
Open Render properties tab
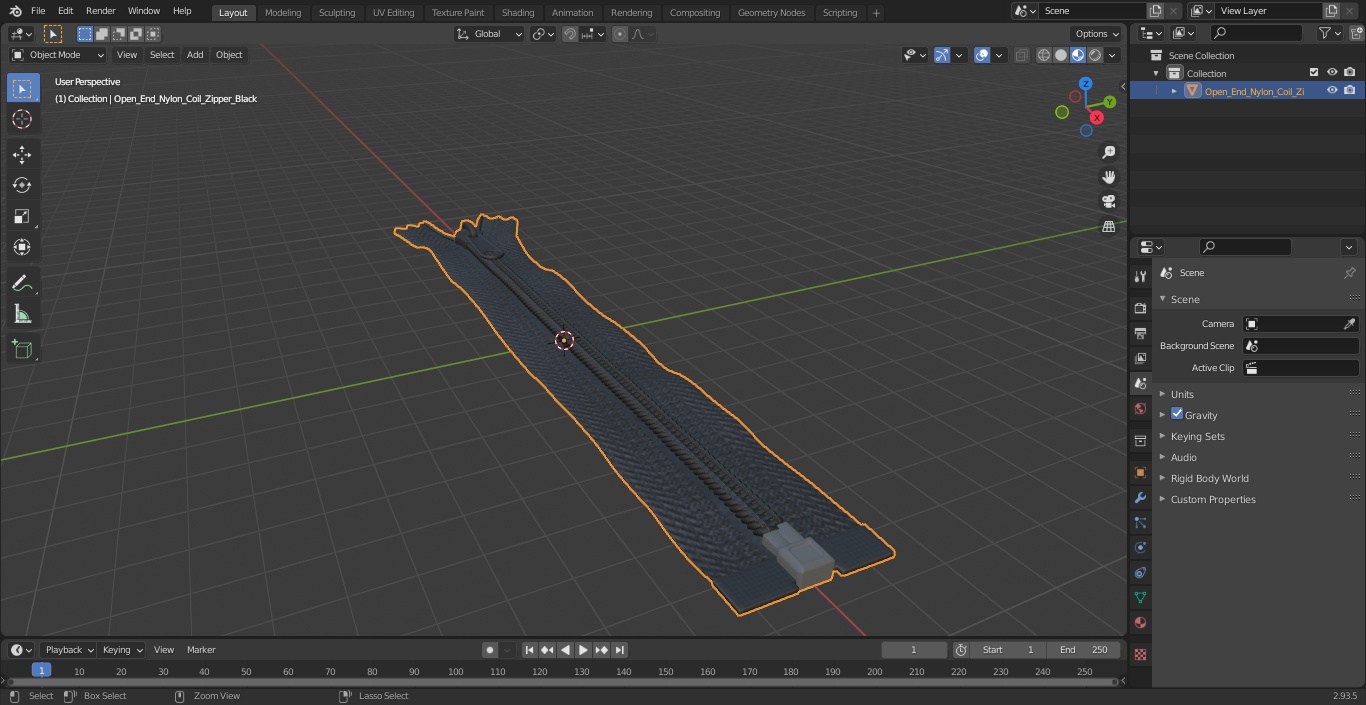point(1140,308)
